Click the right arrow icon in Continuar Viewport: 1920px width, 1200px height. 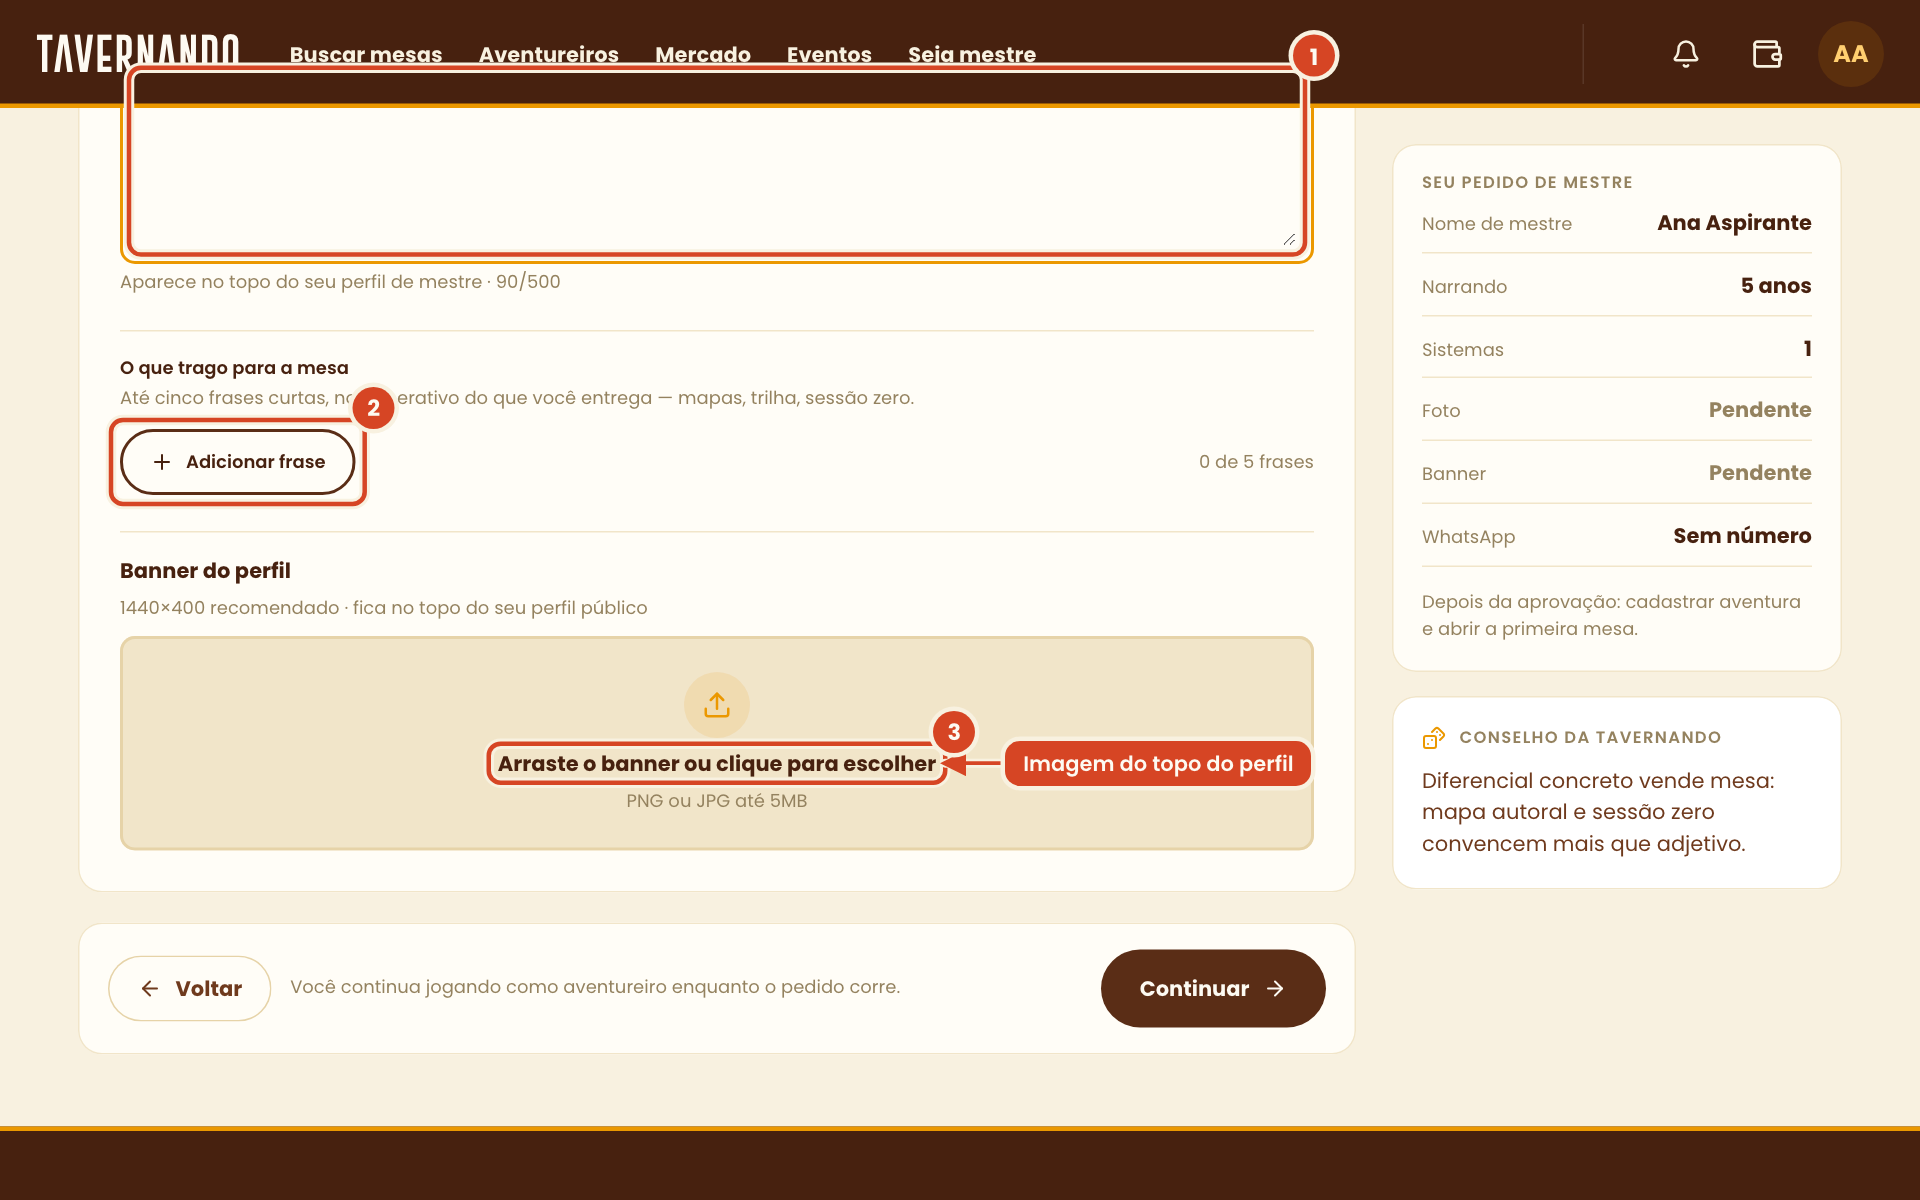point(1275,988)
